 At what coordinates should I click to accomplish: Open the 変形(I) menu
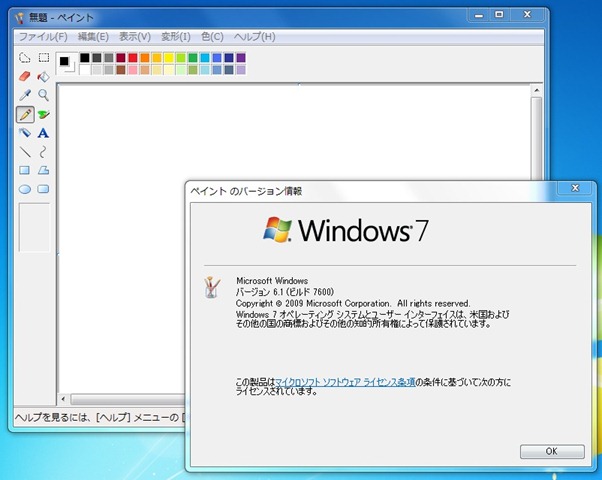click(x=176, y=37)
